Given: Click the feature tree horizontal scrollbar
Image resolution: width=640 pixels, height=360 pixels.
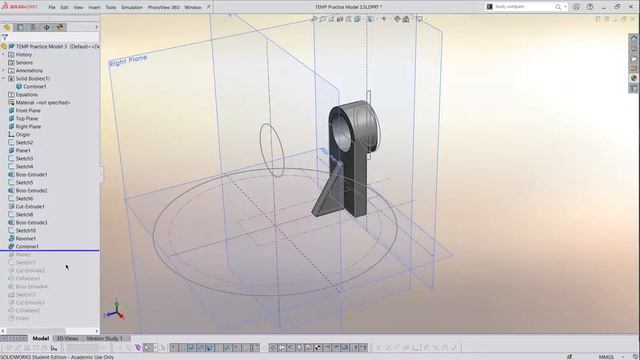Looking at the screenshot, I should [x=36, y=331].
